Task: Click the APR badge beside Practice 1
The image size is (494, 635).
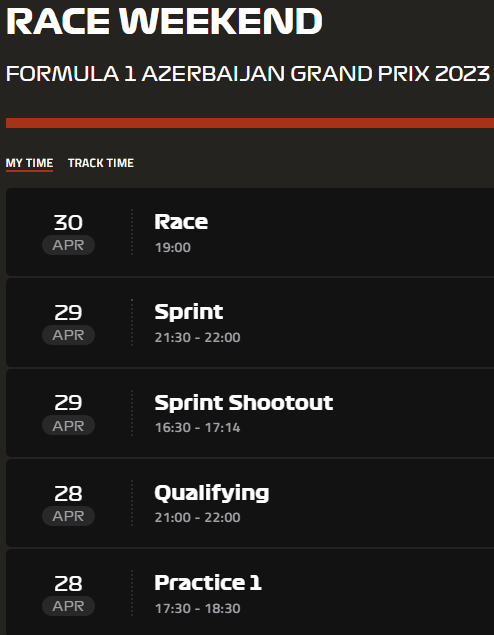Action: click(68, 606)
